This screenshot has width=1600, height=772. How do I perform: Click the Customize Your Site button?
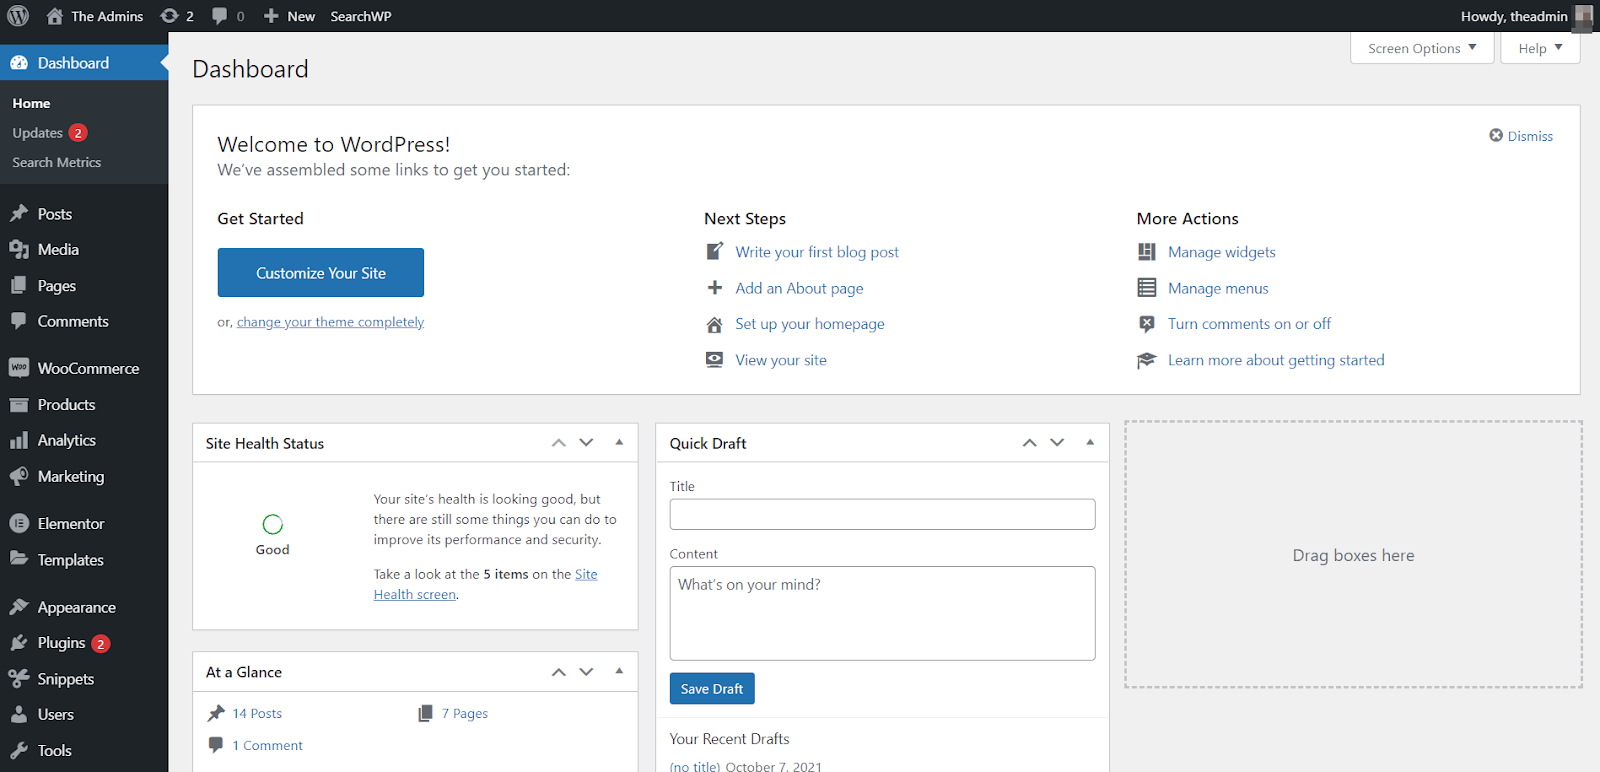coord(320,273)
